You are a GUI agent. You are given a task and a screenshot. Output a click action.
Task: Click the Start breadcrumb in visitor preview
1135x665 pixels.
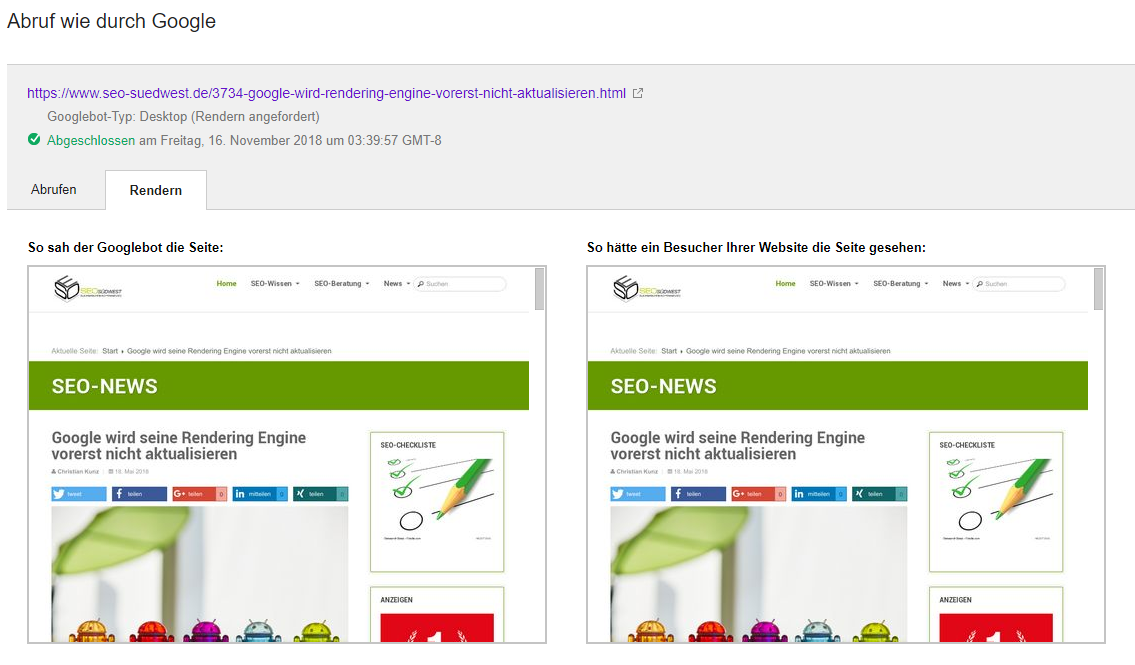pyautogui.click(x=669, y=351)
